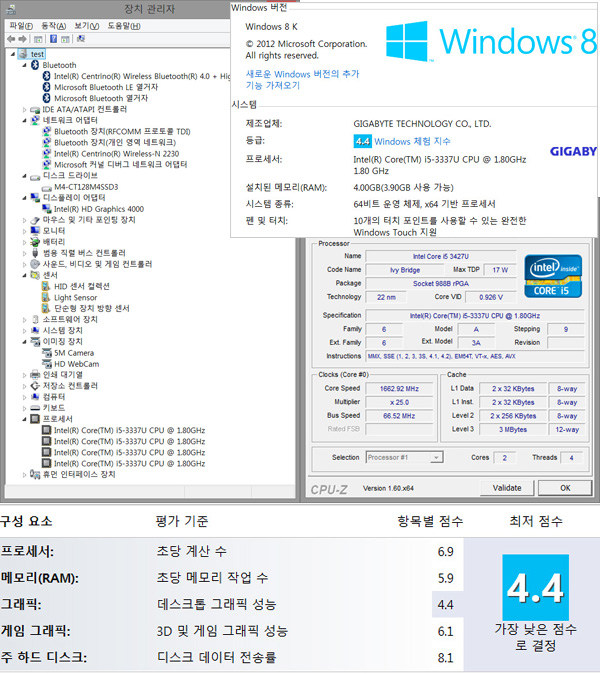Select the test computer root node
The image size is (600, 675).
[x=37, y=54]
